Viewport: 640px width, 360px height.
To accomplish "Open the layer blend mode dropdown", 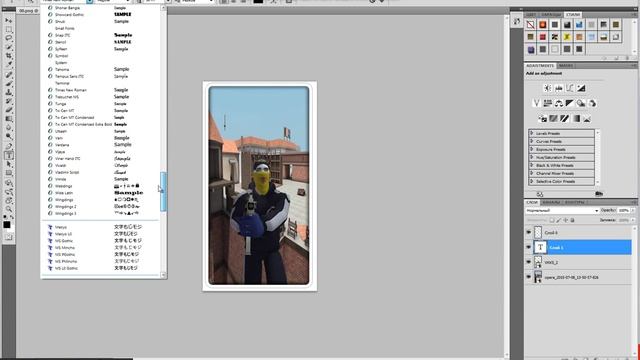I will pos(562,211).
